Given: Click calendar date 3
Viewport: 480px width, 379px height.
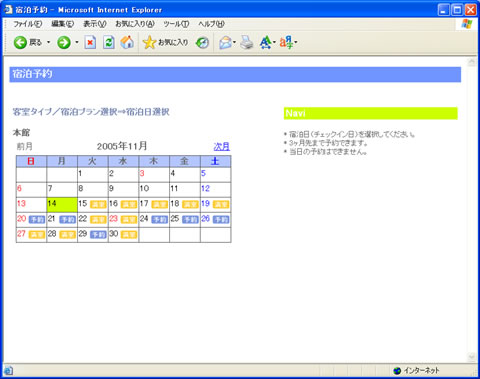Looking at the screenshot, I should 142,173.
